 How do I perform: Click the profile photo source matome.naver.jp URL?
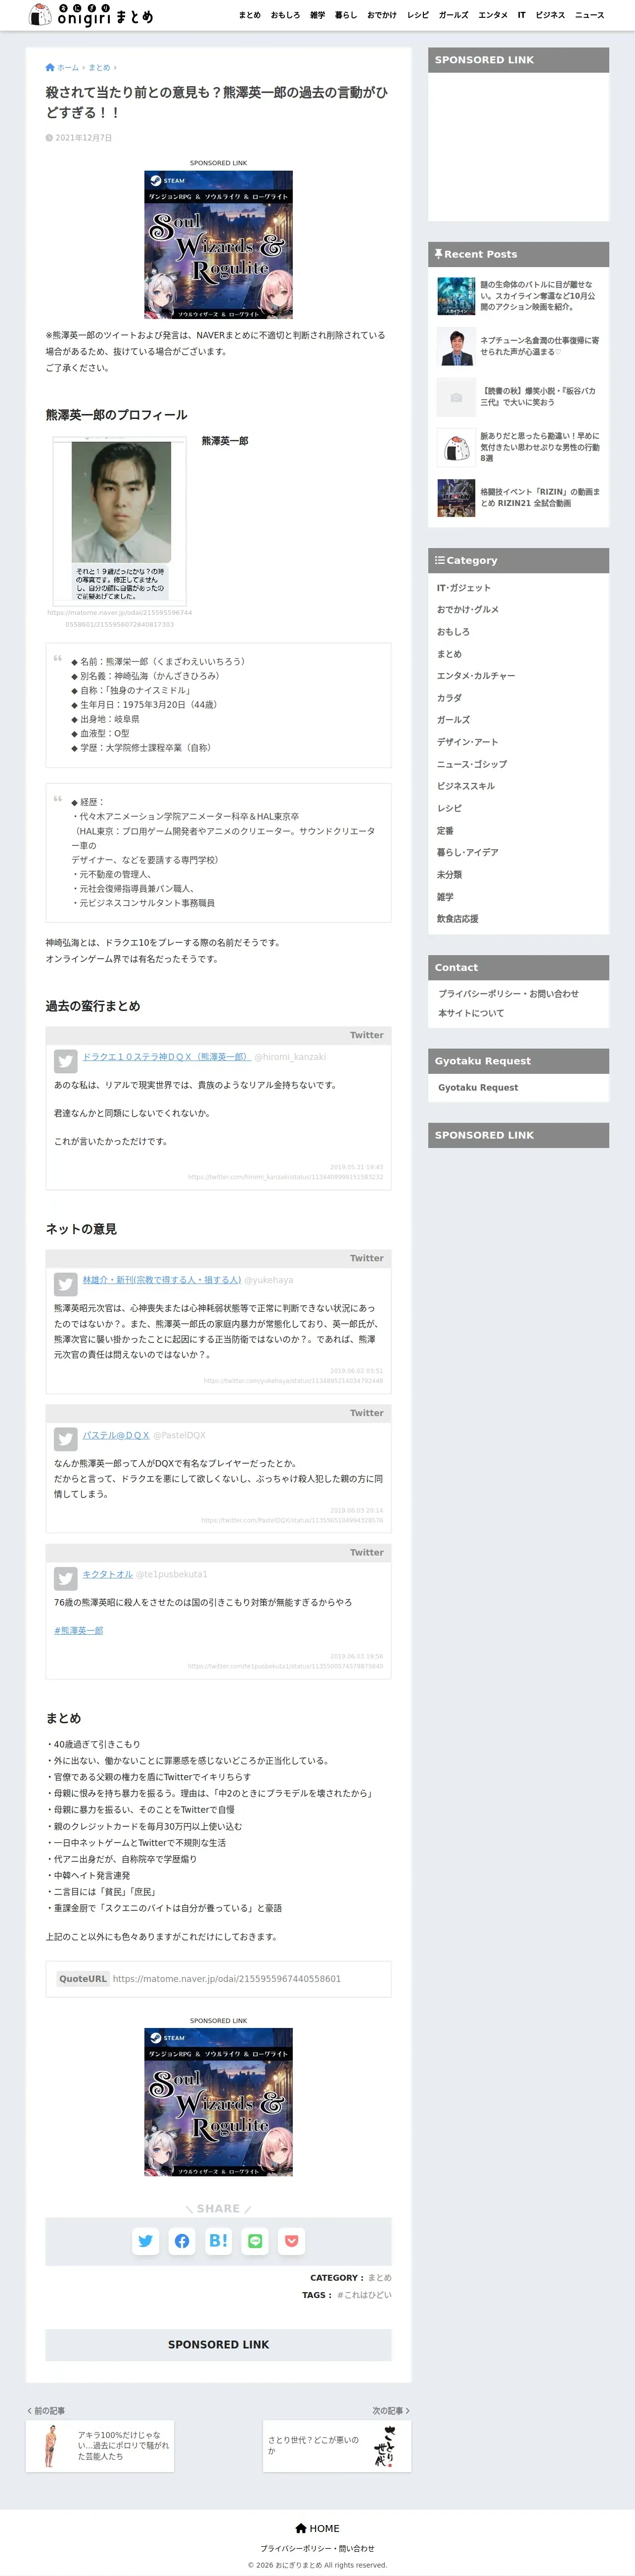119,619
